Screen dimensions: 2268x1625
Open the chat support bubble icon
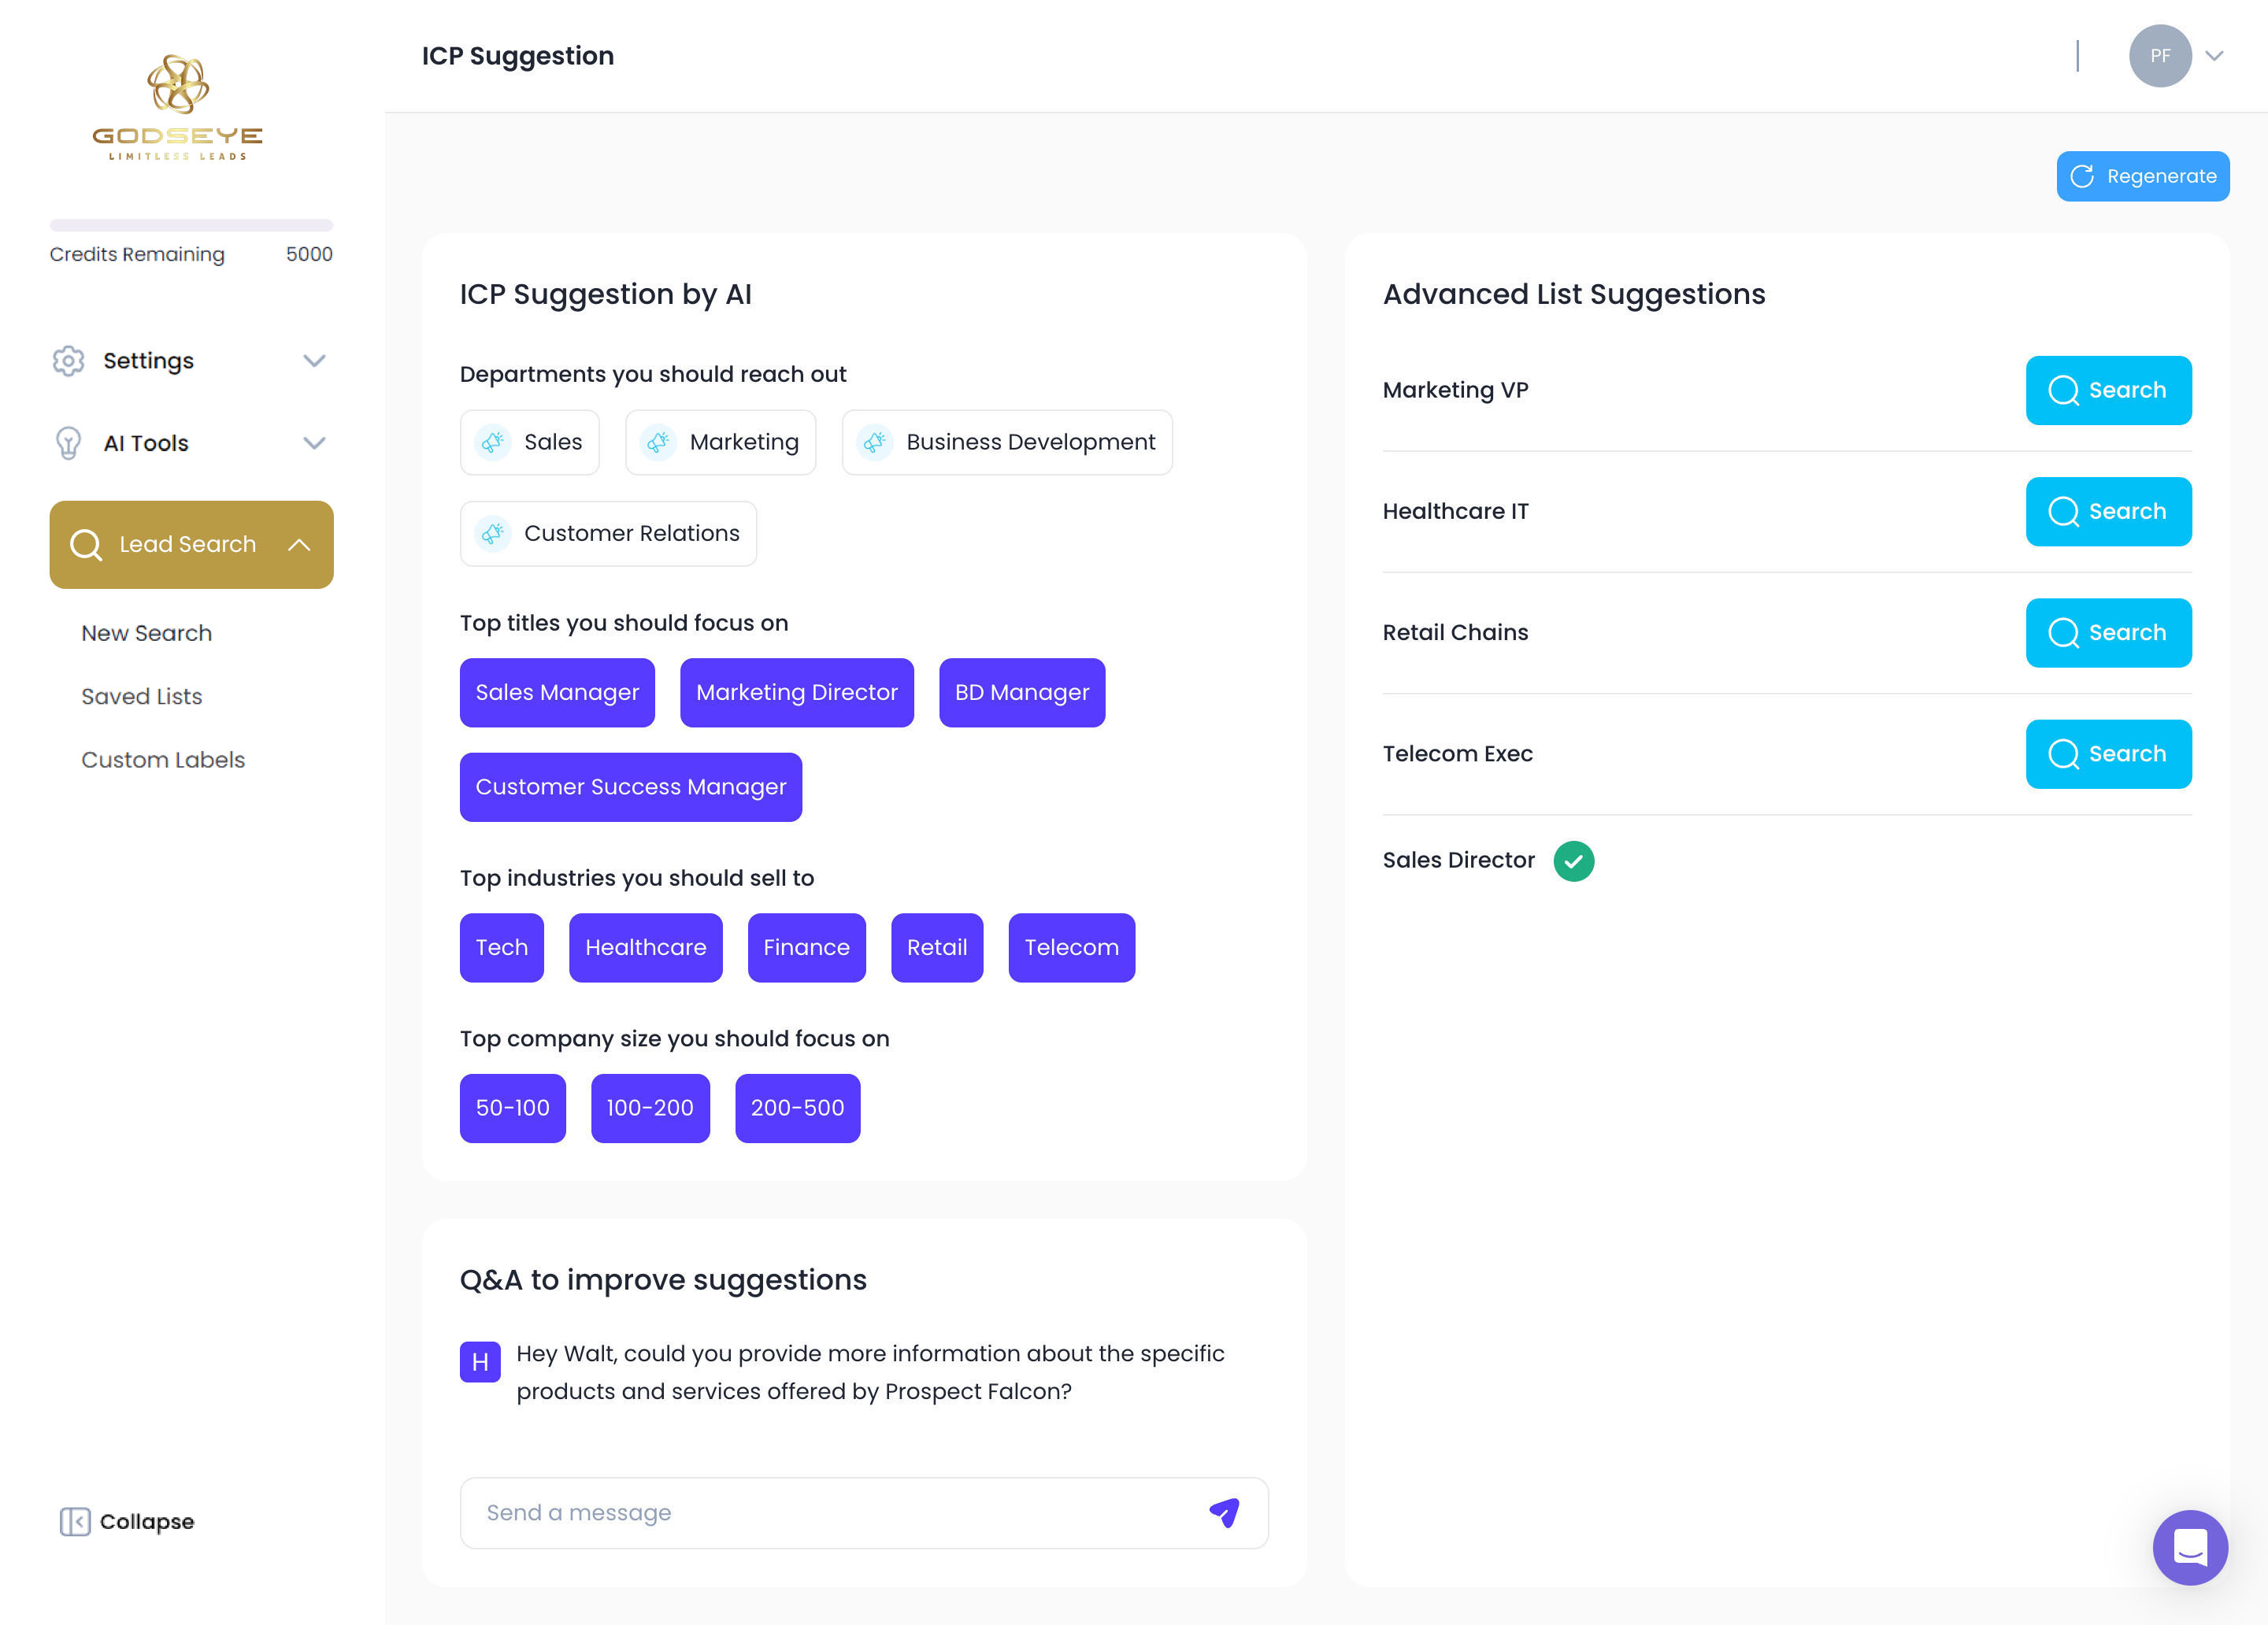click(2189, 1547)
